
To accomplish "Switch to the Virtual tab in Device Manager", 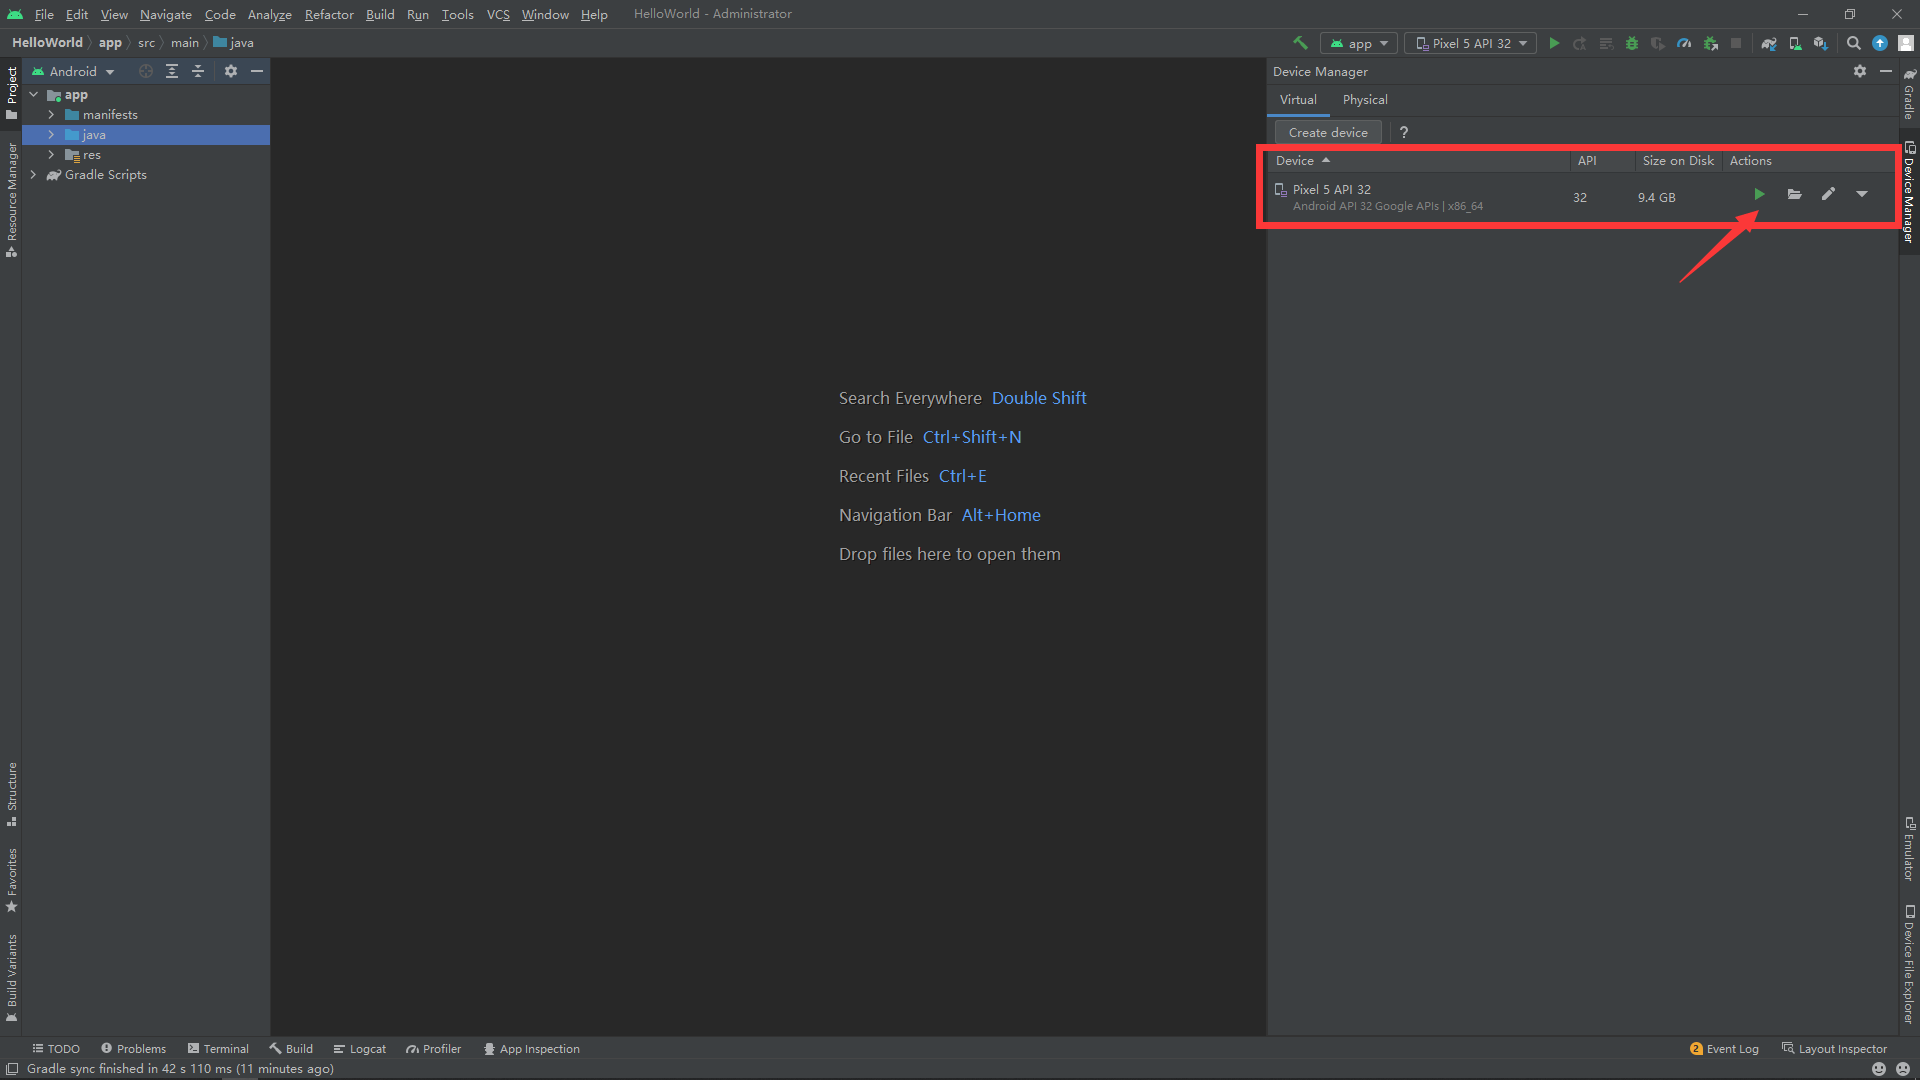I will click(x=1298, y=100).
